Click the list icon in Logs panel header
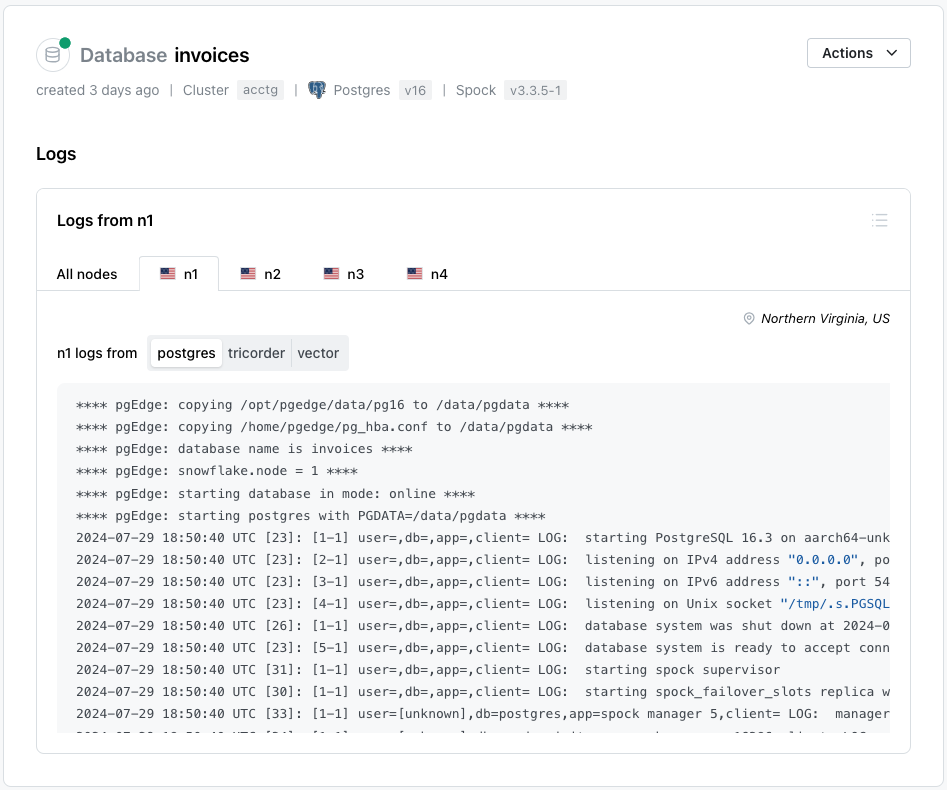The image size is (947, 790). click(879, 220)
